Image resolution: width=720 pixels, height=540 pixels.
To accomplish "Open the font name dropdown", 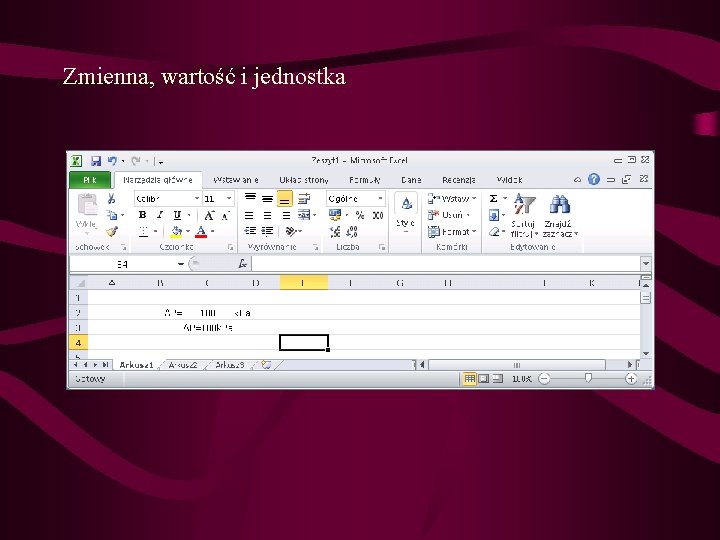I will (197, 198).
